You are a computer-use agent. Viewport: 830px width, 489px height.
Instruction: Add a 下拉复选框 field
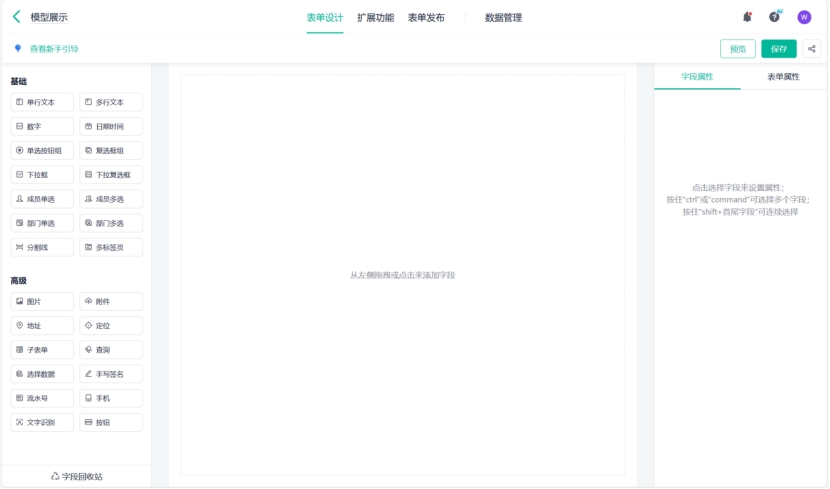[x=111, y=175]
